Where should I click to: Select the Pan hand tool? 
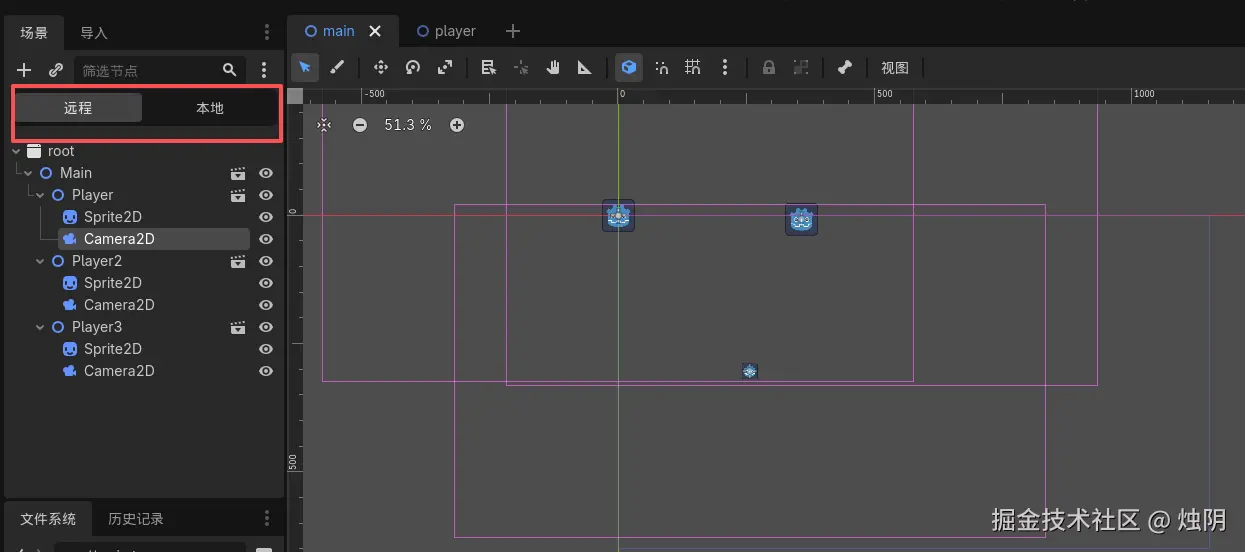click(x=553, y=67)
